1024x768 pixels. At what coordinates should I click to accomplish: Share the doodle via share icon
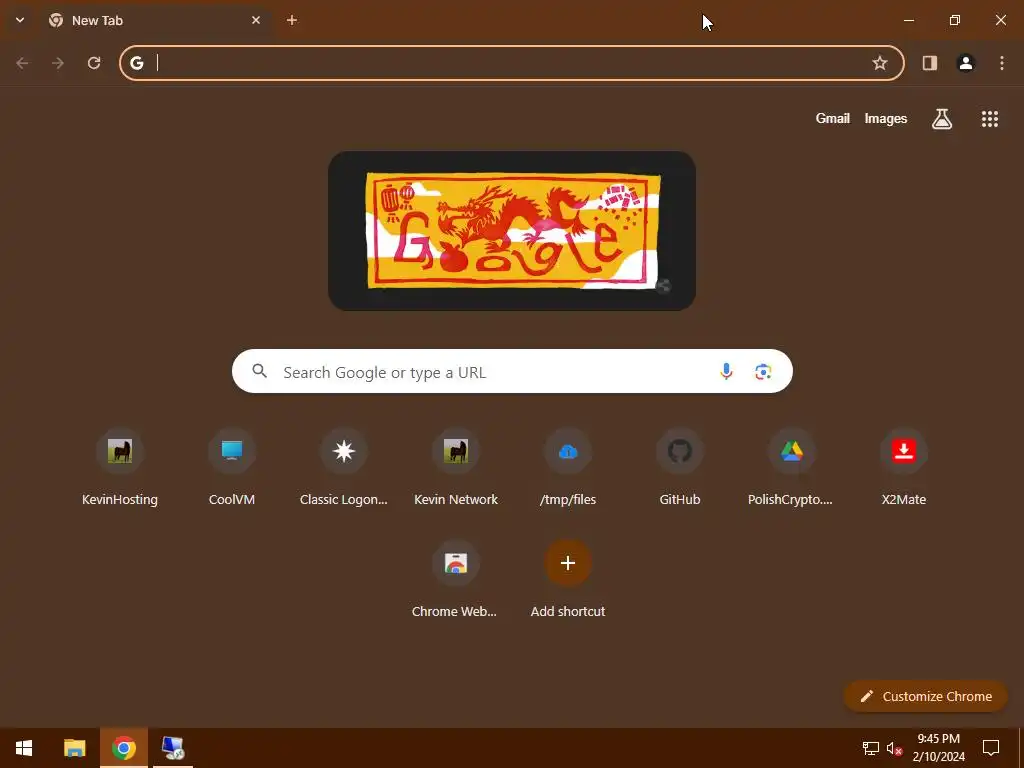[x=663, y=285]
